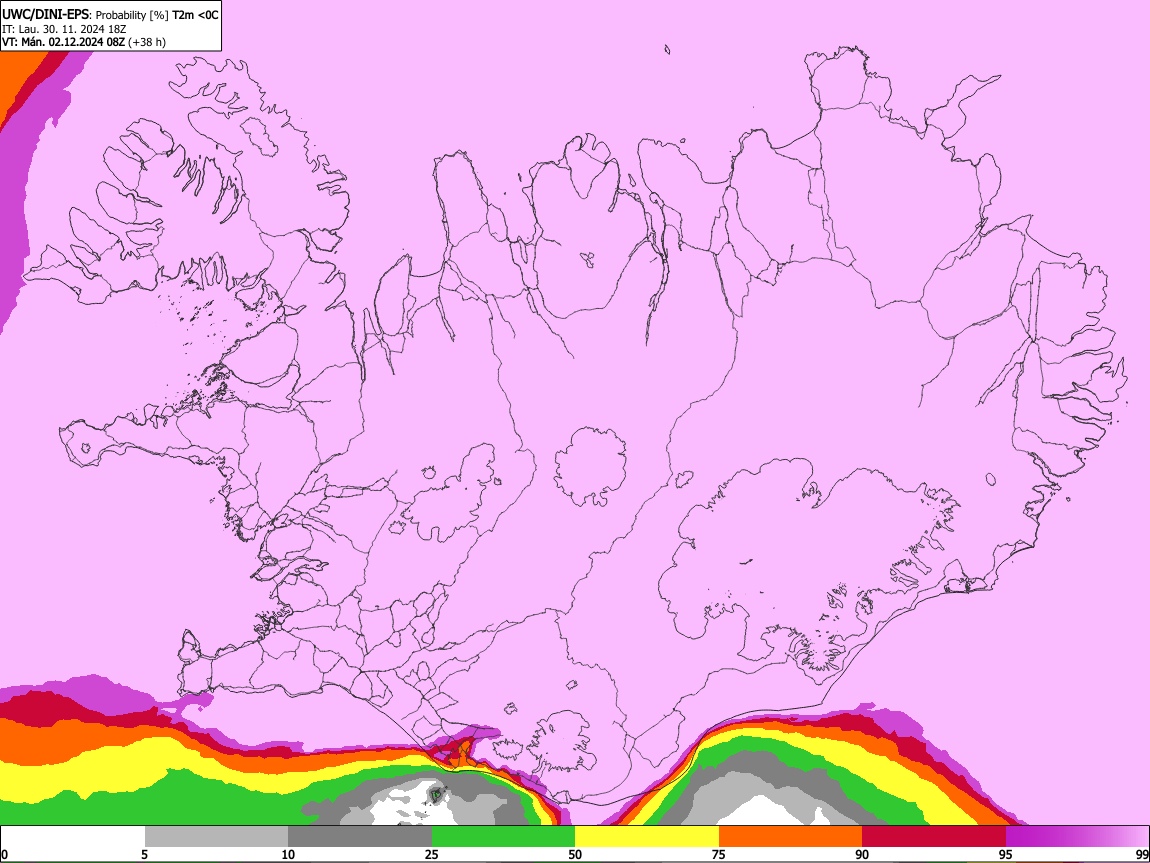Click the 'Probability [%] T2m <0C' label

pyautogui.click(x=157, y=15)
